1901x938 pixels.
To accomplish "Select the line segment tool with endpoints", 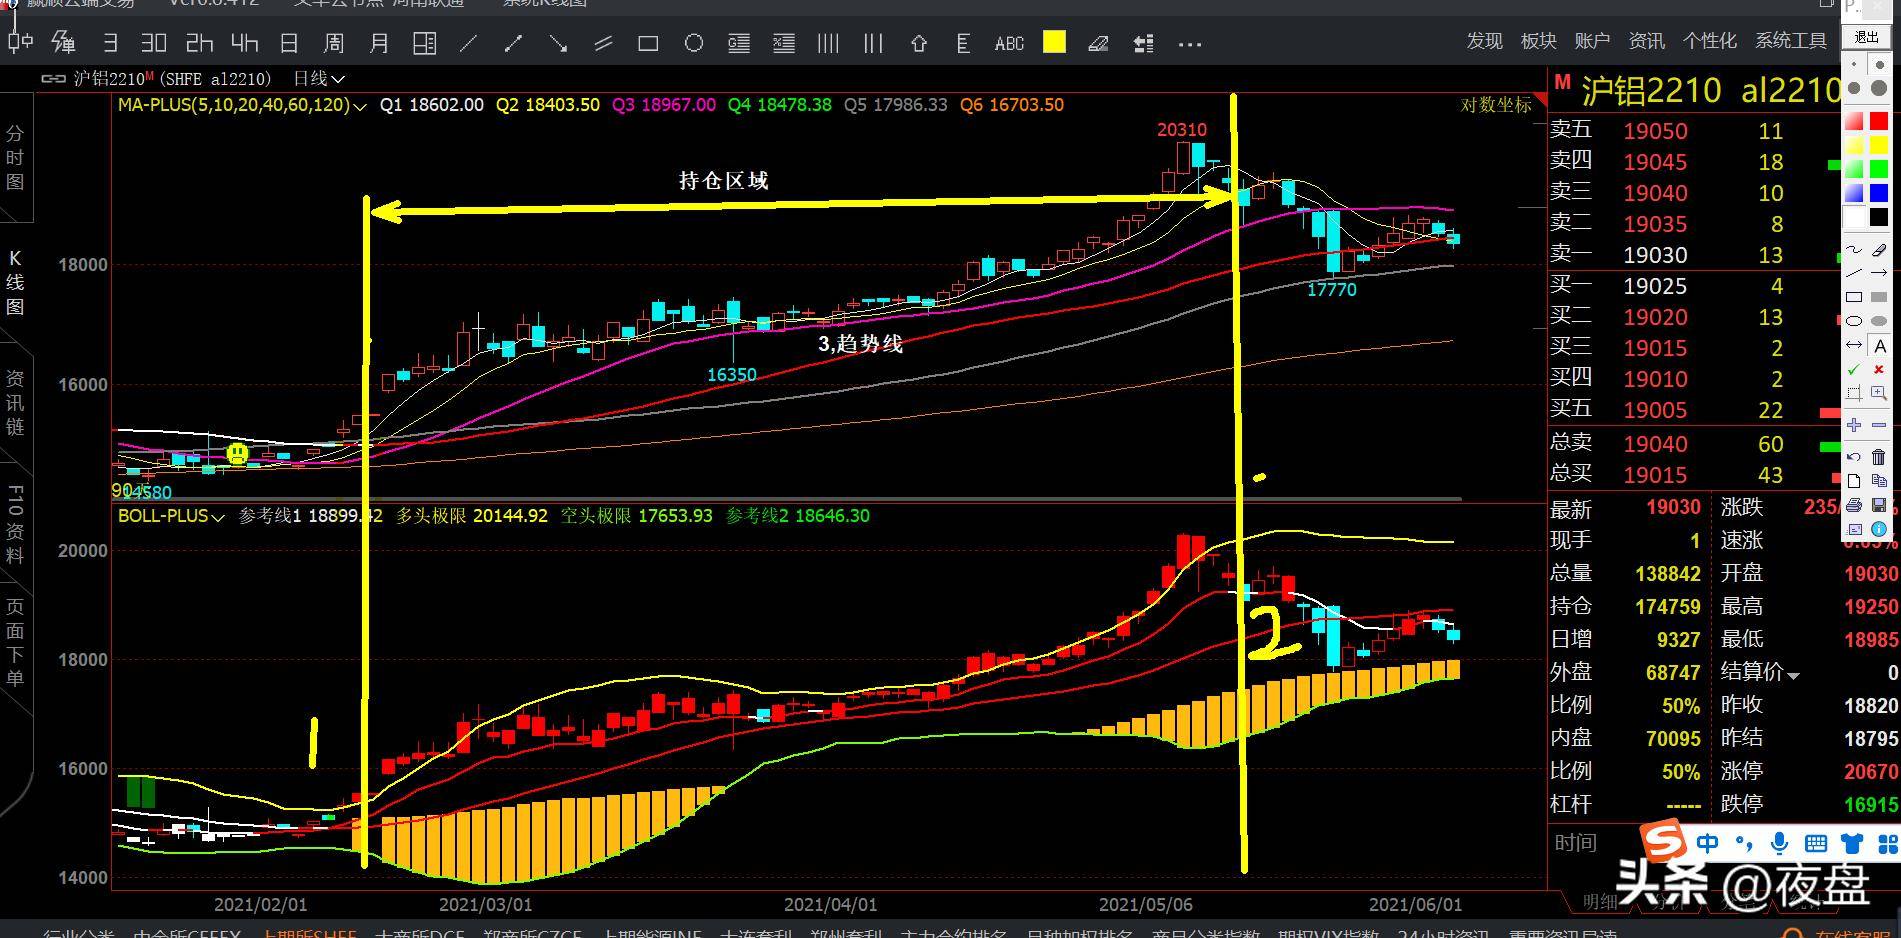I will tap(513, 43).
